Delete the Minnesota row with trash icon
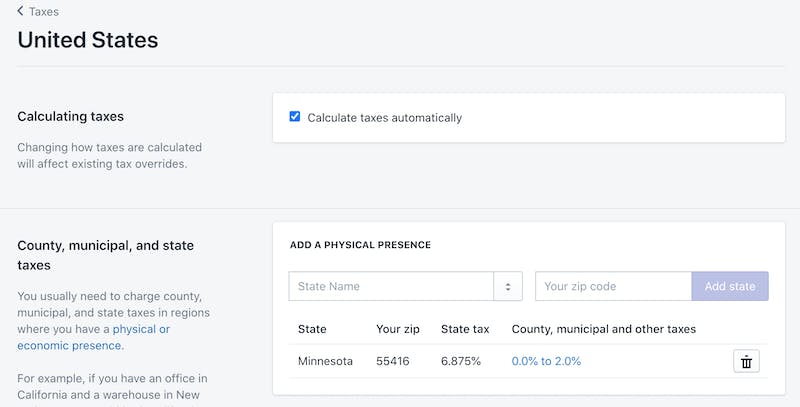This screenshot has height=407, width=800. point(746,361)
